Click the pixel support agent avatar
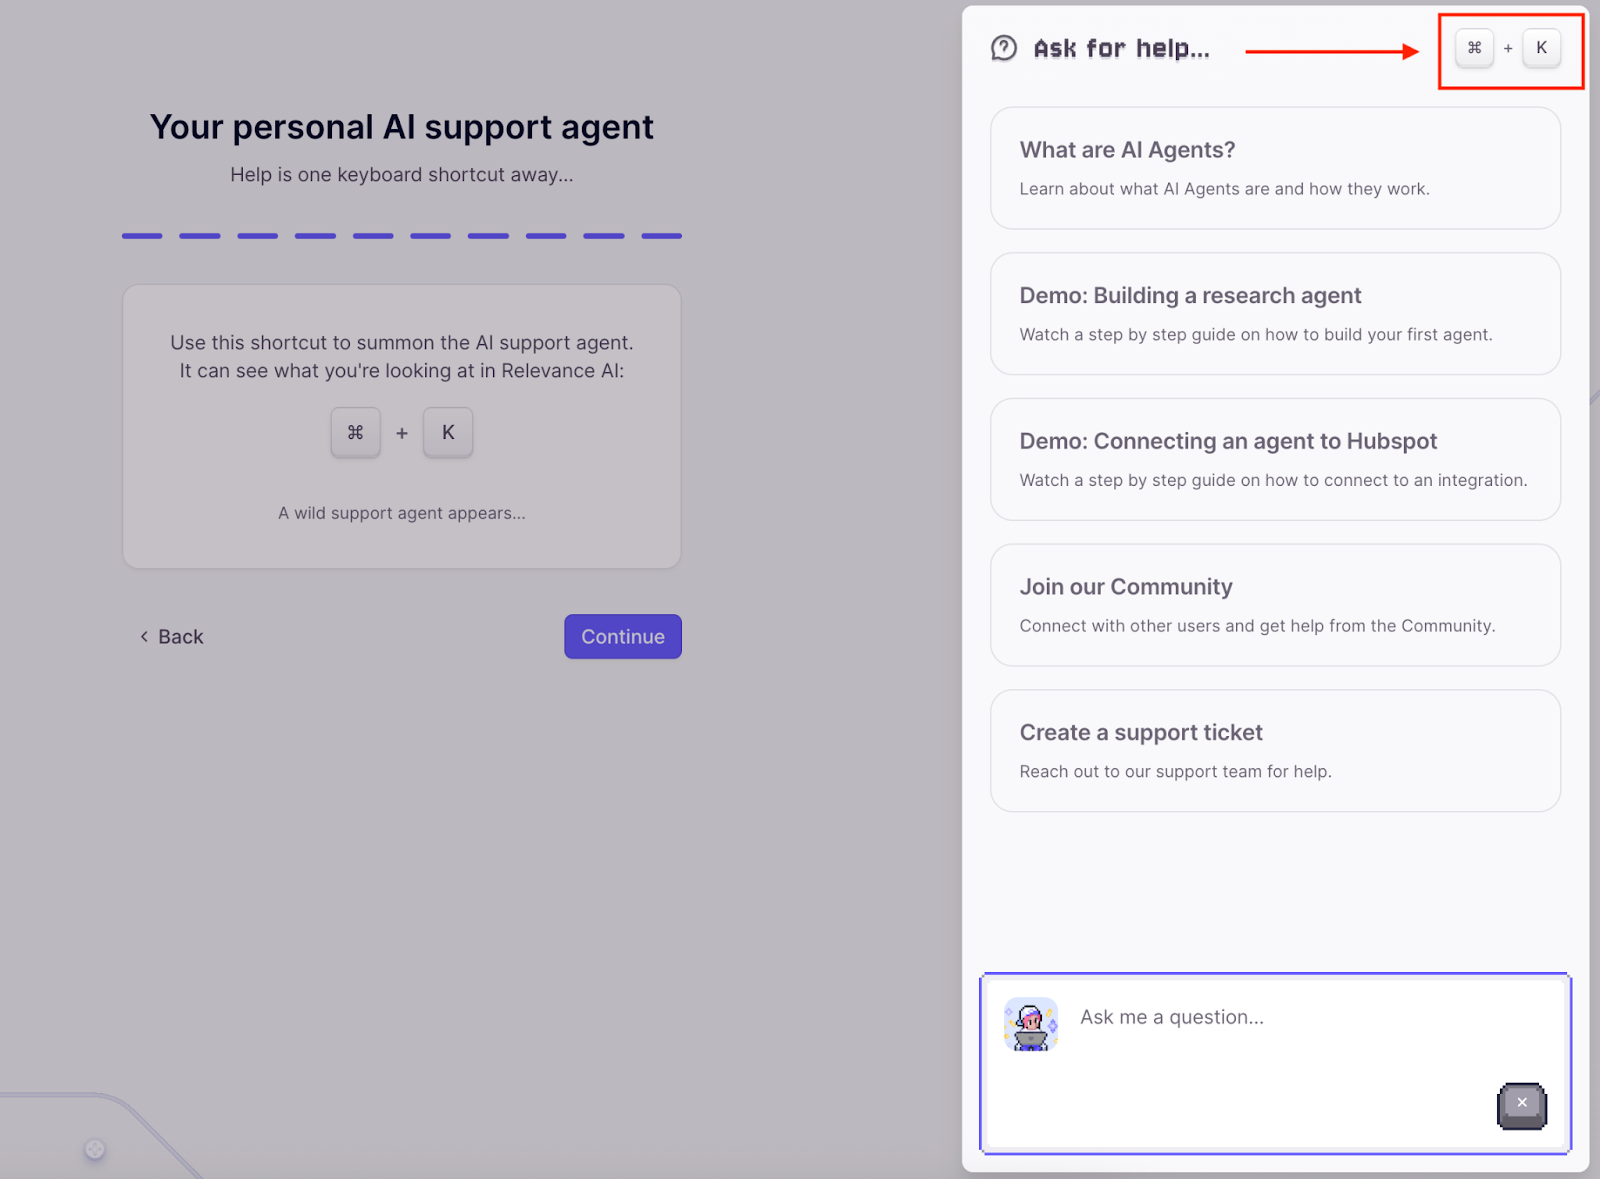This screenshot has height=1179, width=1600. pos(1030,1025)
